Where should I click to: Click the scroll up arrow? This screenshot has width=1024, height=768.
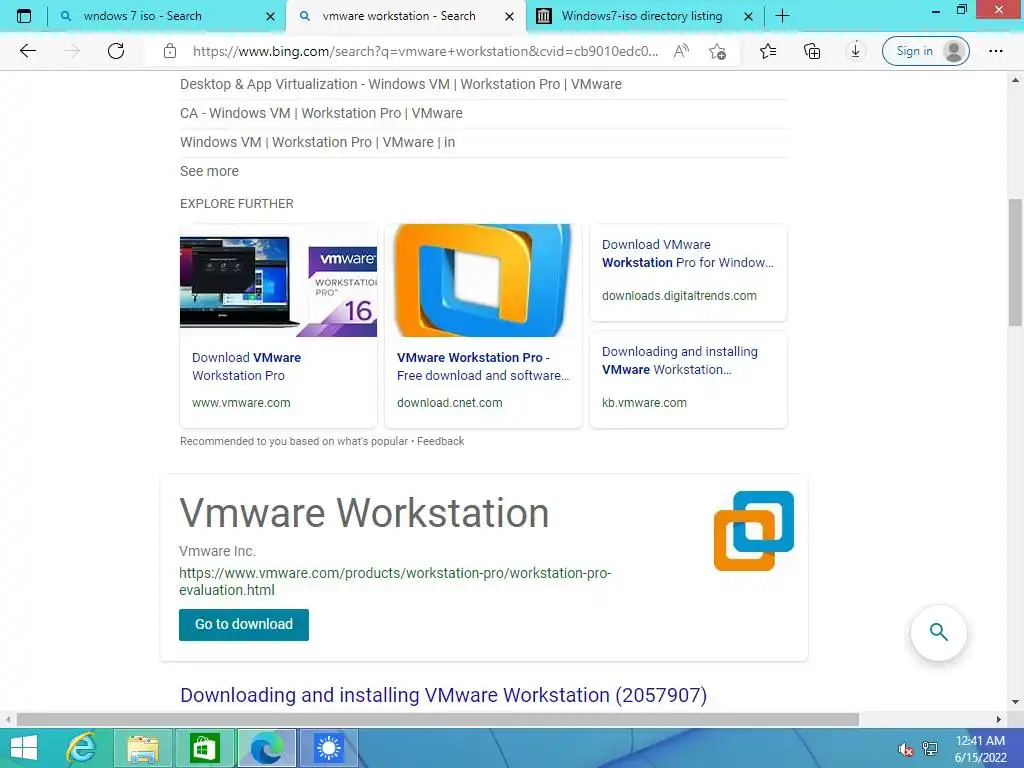coord(1015,80)
